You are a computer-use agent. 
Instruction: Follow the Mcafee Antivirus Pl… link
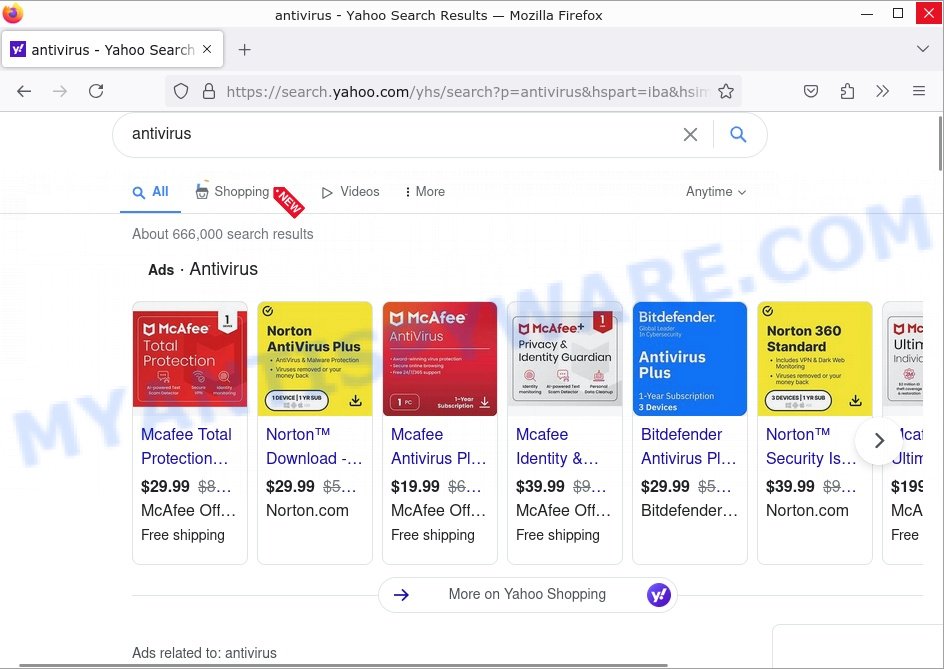pos(439,446)
